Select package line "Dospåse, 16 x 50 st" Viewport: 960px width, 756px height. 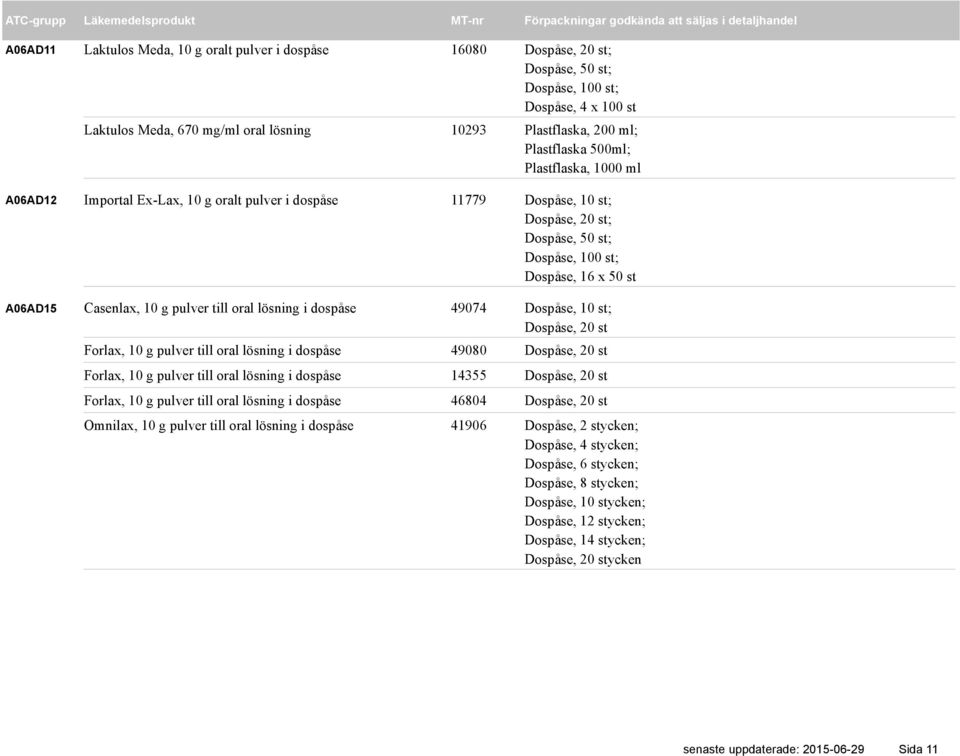(x=580, y=277)
